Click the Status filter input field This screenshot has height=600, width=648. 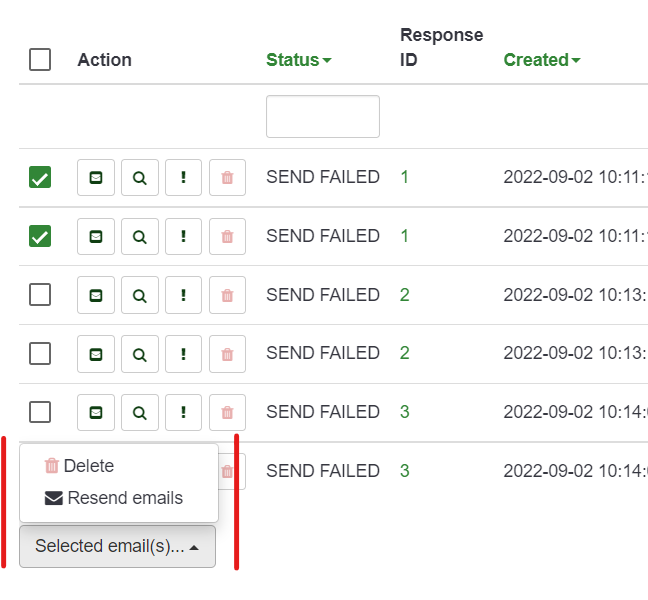coord(322,117)
